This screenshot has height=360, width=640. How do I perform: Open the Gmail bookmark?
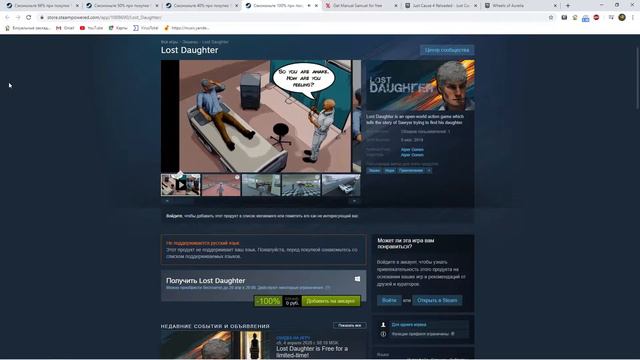(x=65, y=28)
